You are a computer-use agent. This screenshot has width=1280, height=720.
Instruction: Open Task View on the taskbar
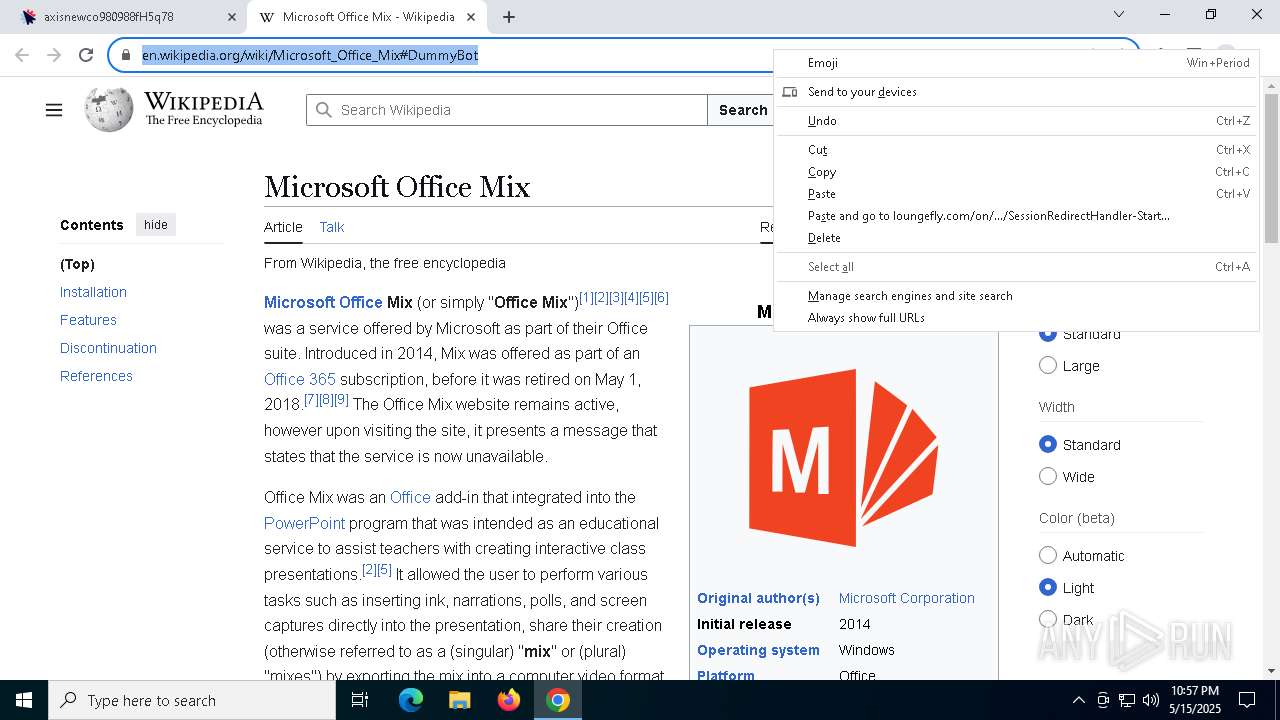[x=360, y=700]
